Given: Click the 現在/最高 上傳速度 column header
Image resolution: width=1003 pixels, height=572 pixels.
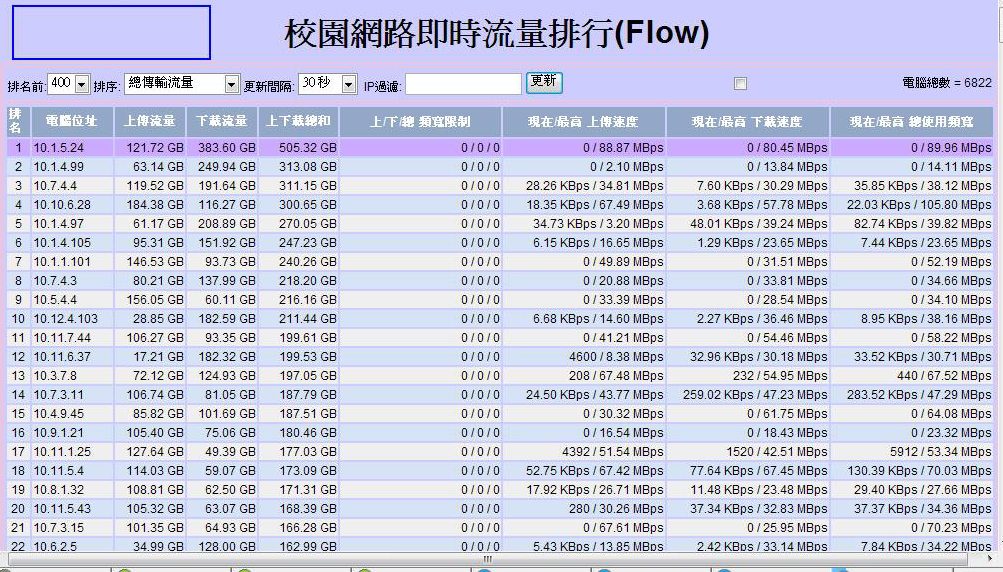Looking at the screenshot, I should tap(583, 122).
